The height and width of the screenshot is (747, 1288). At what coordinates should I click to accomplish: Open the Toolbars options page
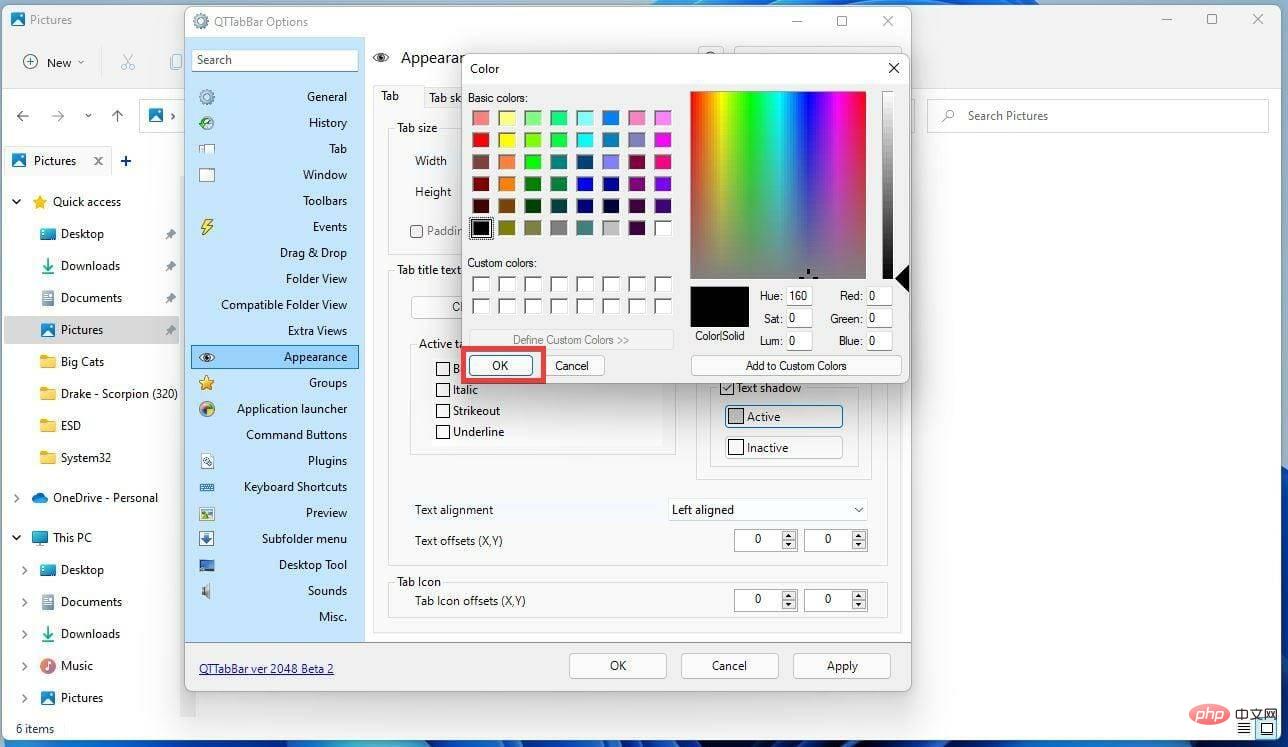click(325, 201)
